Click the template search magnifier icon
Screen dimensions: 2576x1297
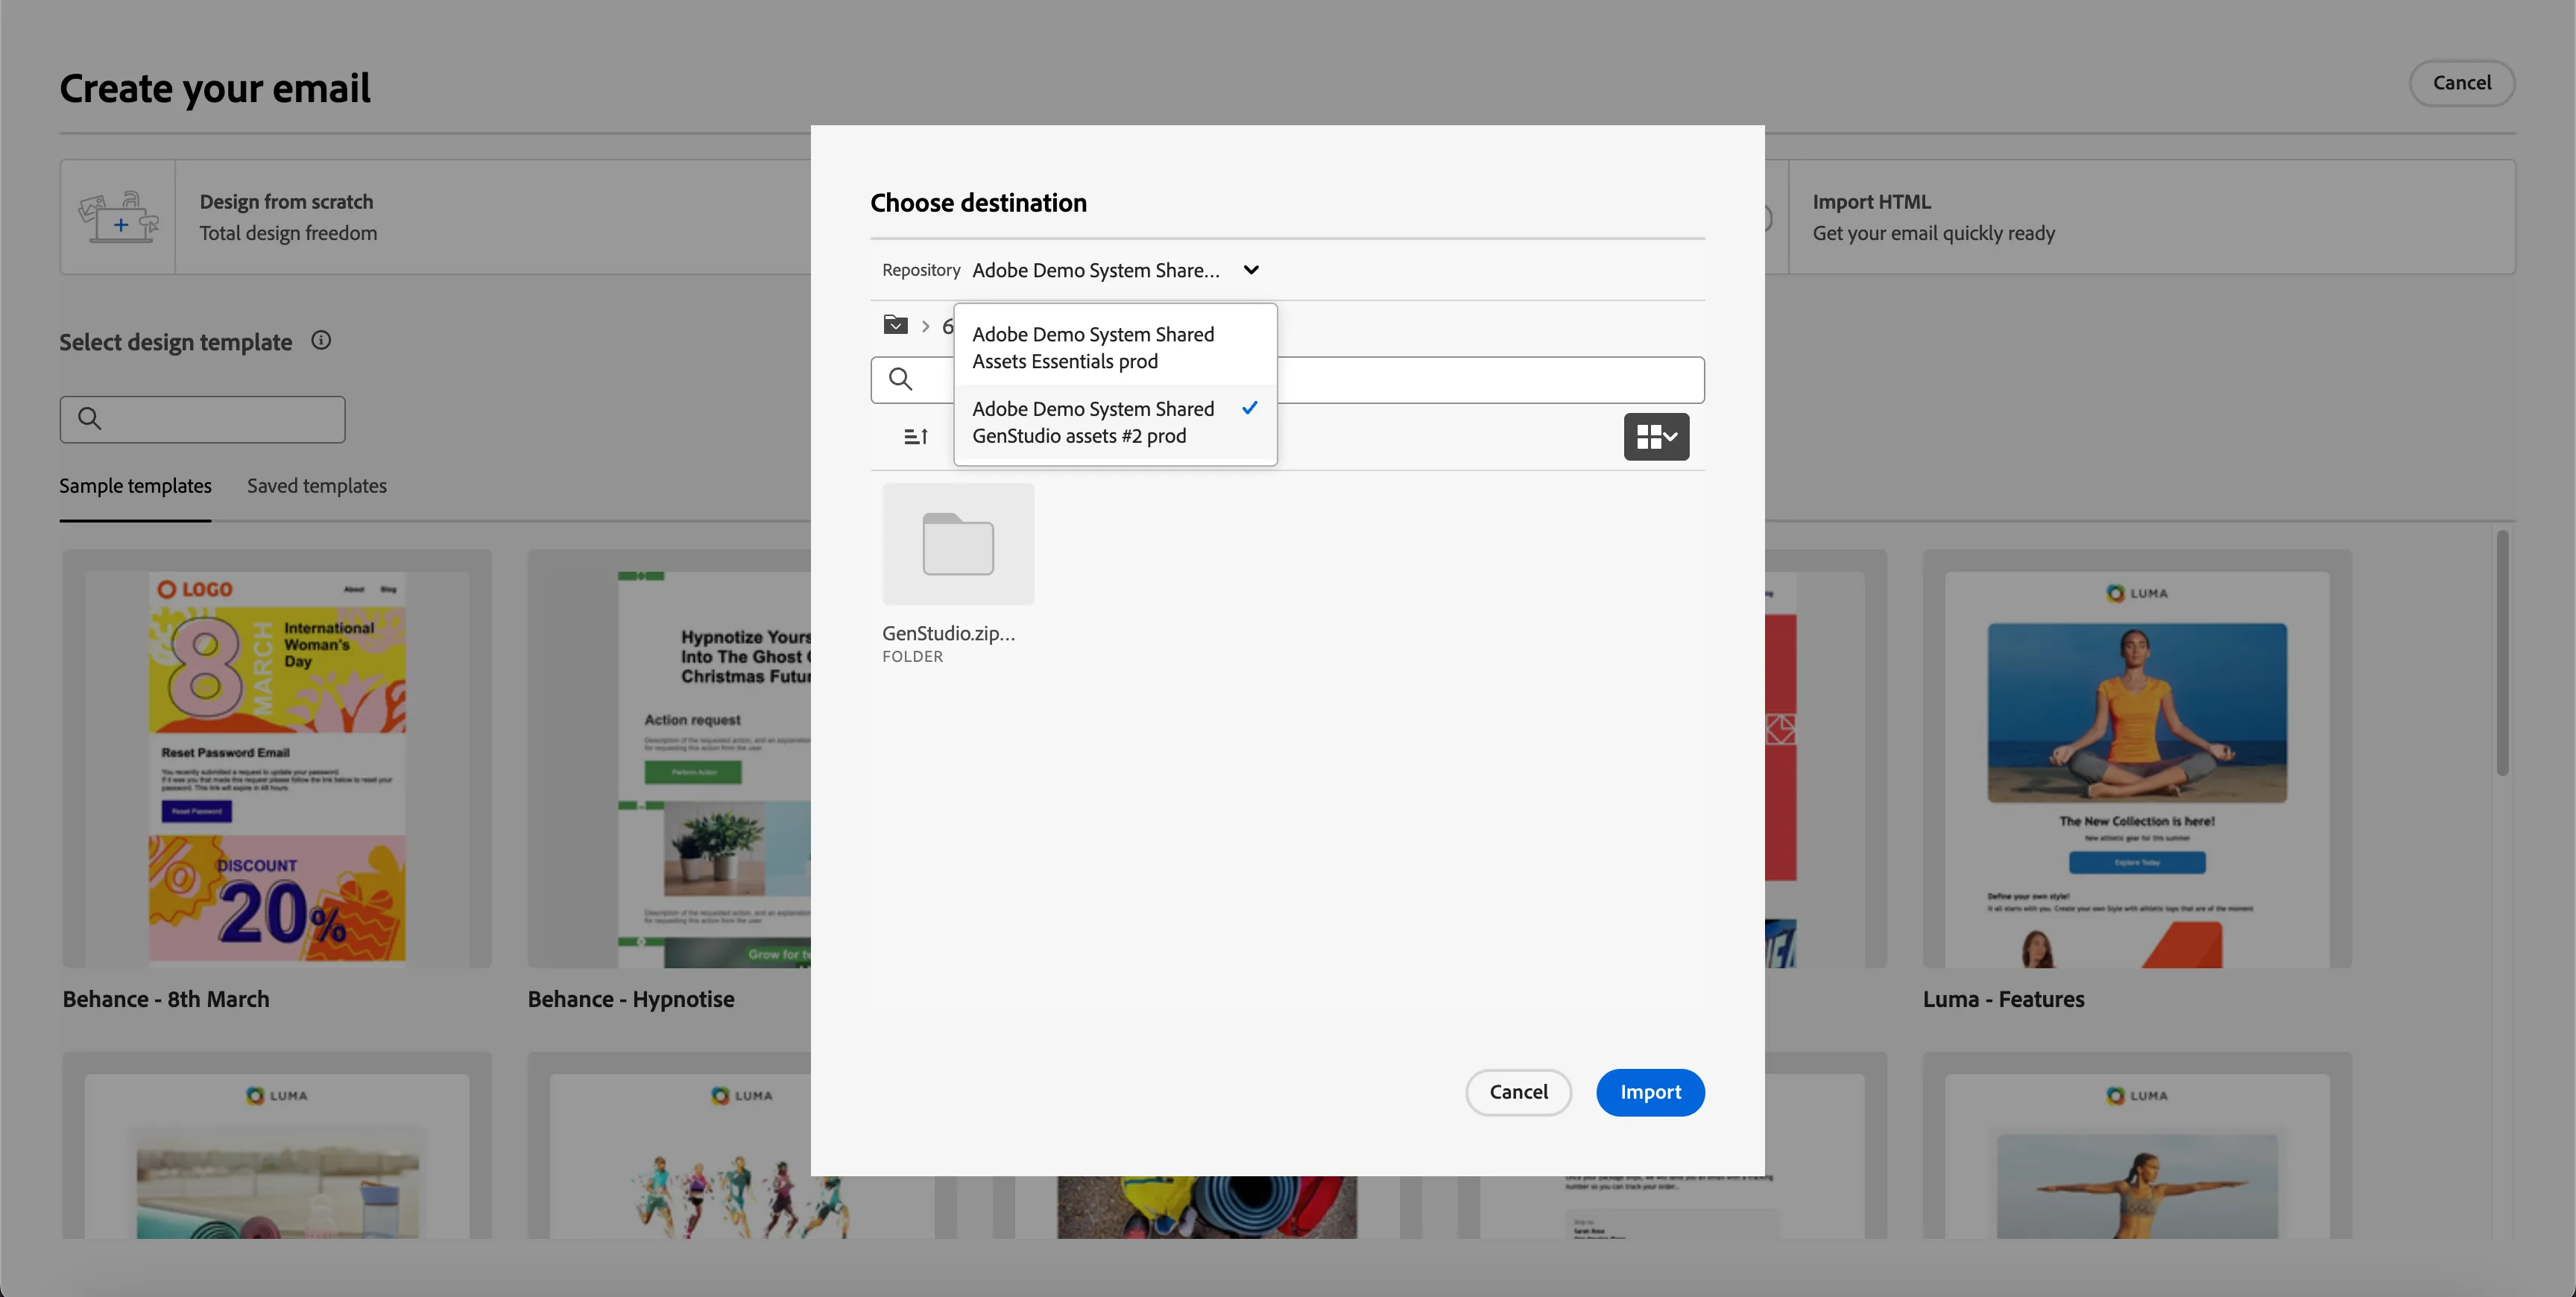[x=89, y=418]
